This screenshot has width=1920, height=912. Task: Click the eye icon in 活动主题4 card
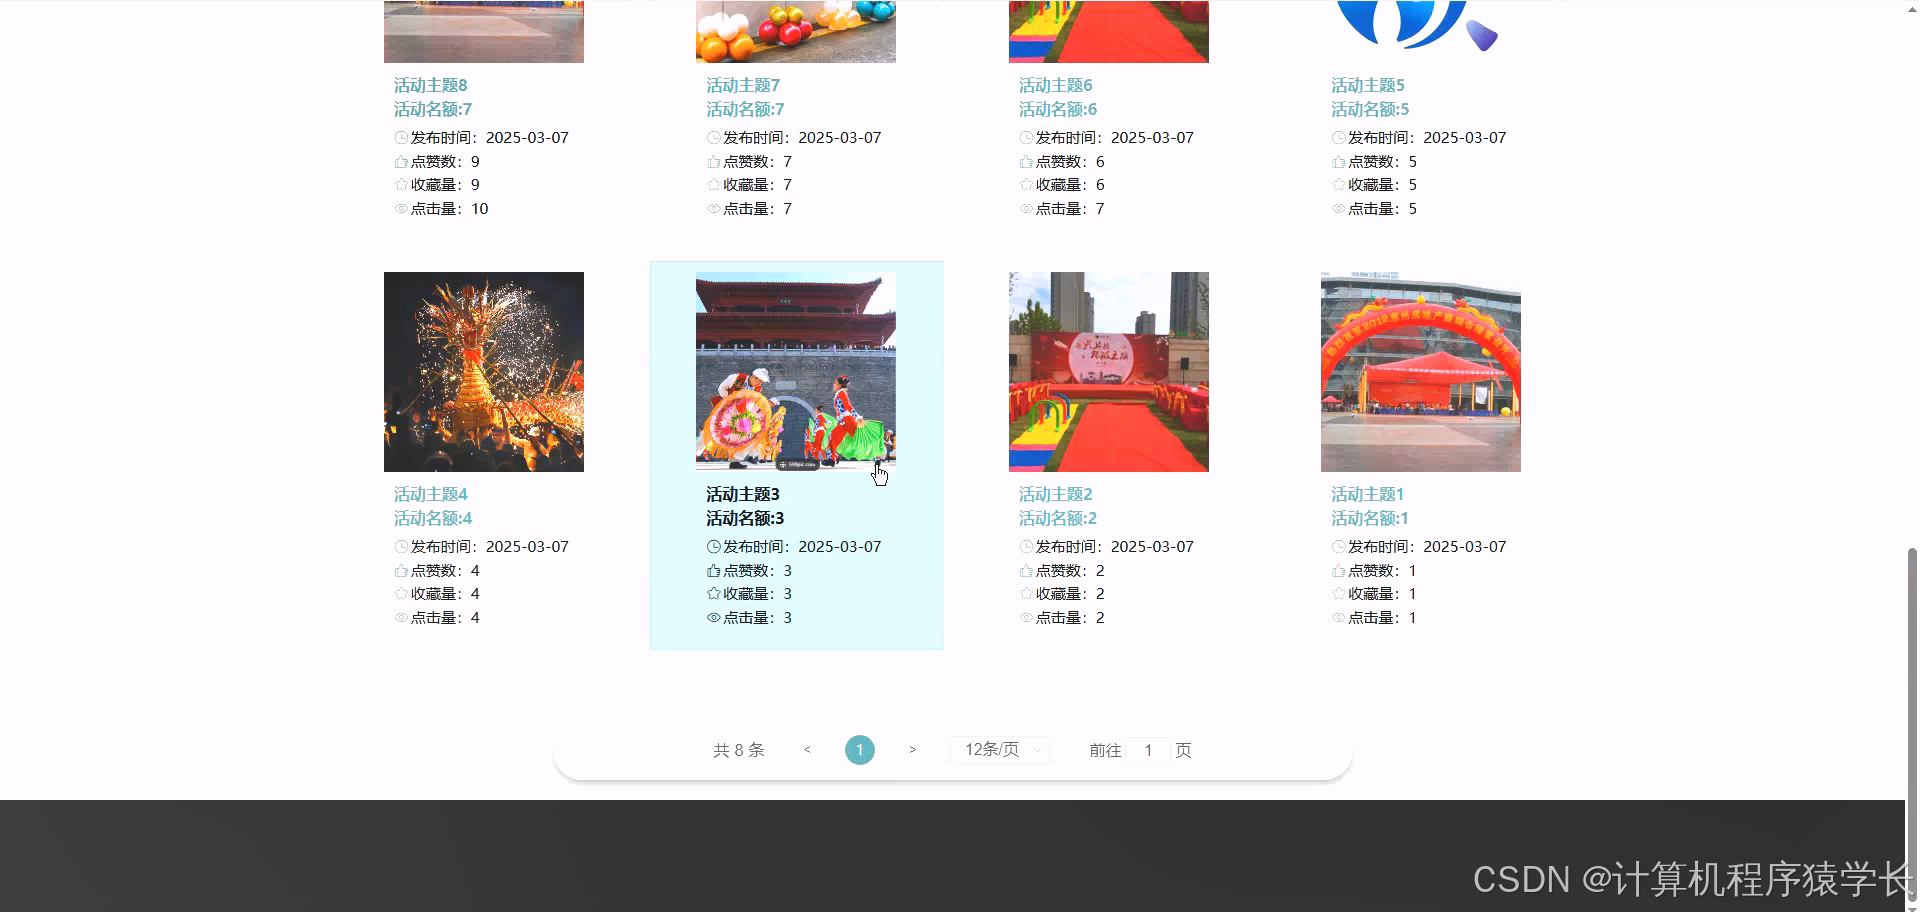(x=401, y=618)
